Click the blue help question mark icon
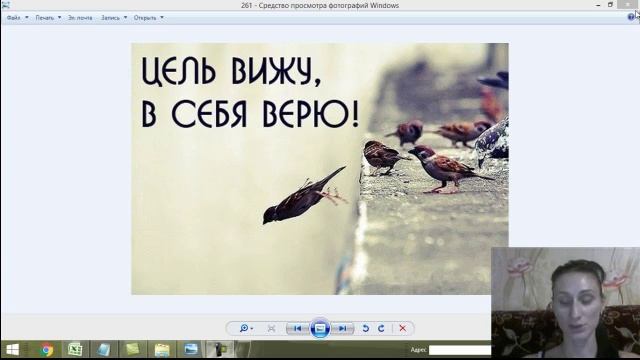 click(631, 17)
